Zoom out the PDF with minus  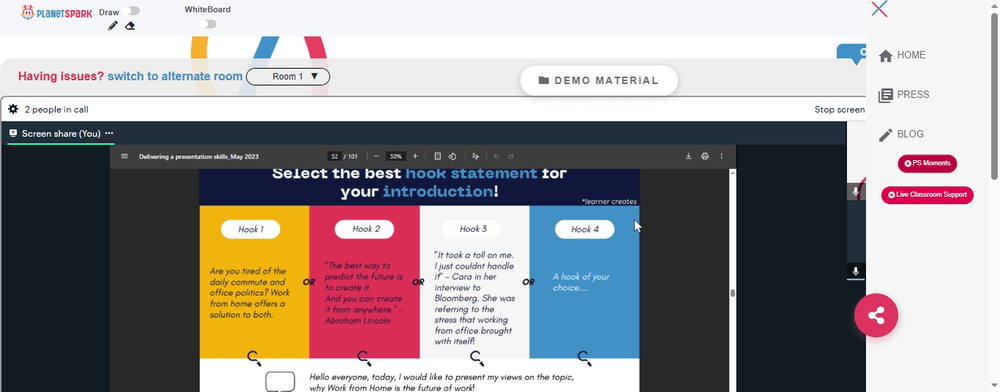click(377, 156)
